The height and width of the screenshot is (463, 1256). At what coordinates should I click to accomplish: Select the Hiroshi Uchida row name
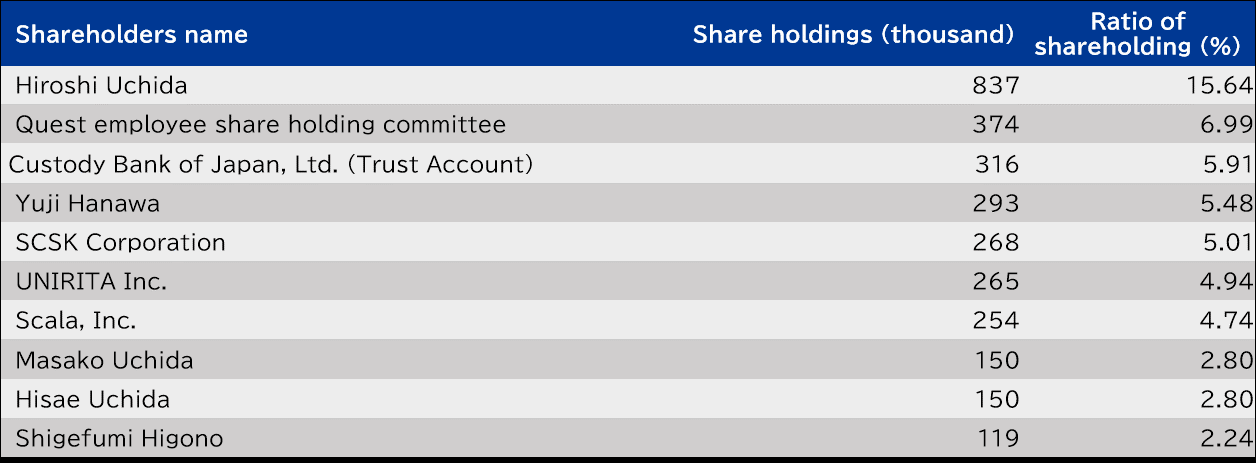(x=102, y=86)
